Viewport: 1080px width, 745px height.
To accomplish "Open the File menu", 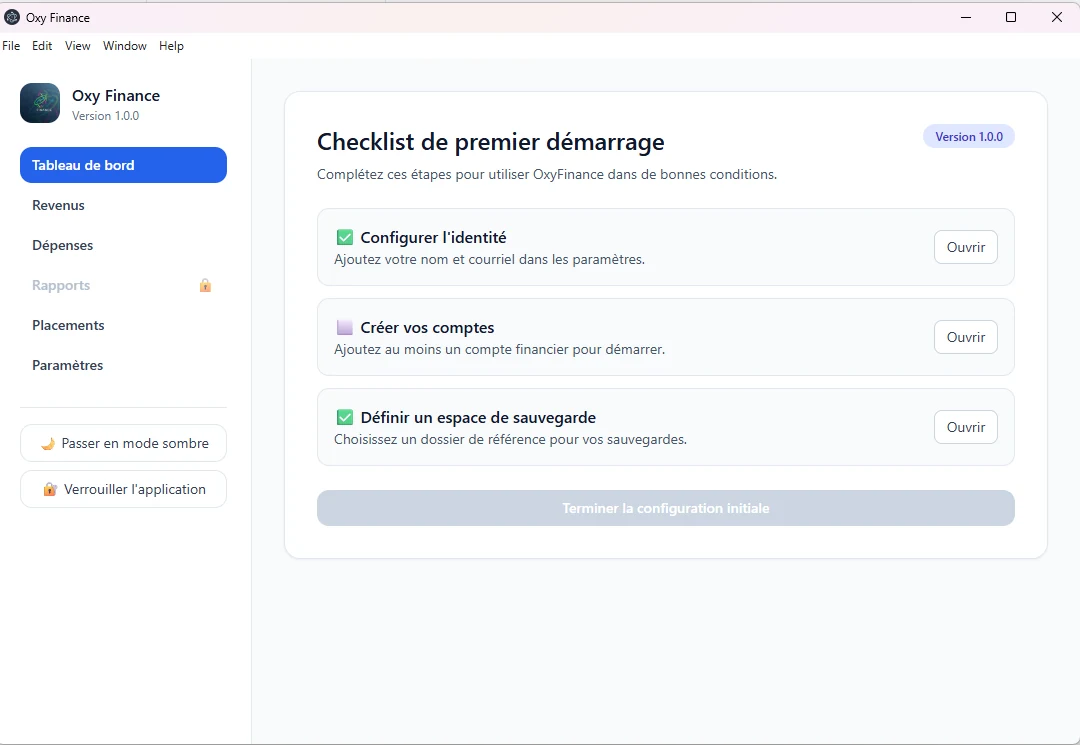I will pyautogui.click(x=11, y=45).
